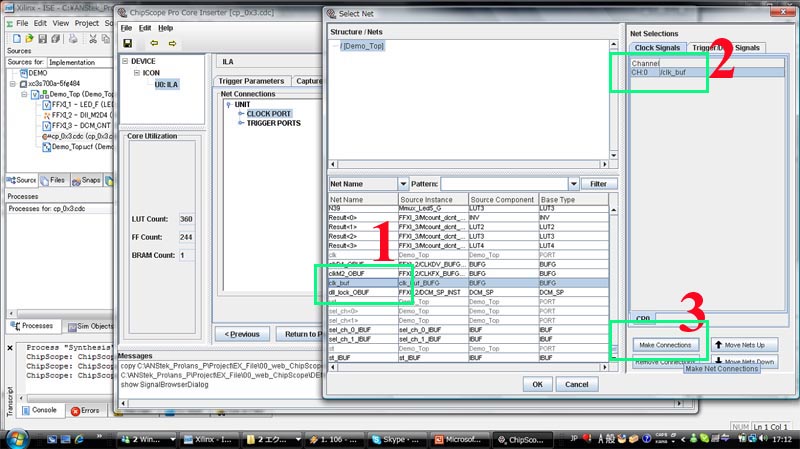Click the volume speaker tray icon
The height and width of the screenshot is (449, 800).
coord(763,438)
